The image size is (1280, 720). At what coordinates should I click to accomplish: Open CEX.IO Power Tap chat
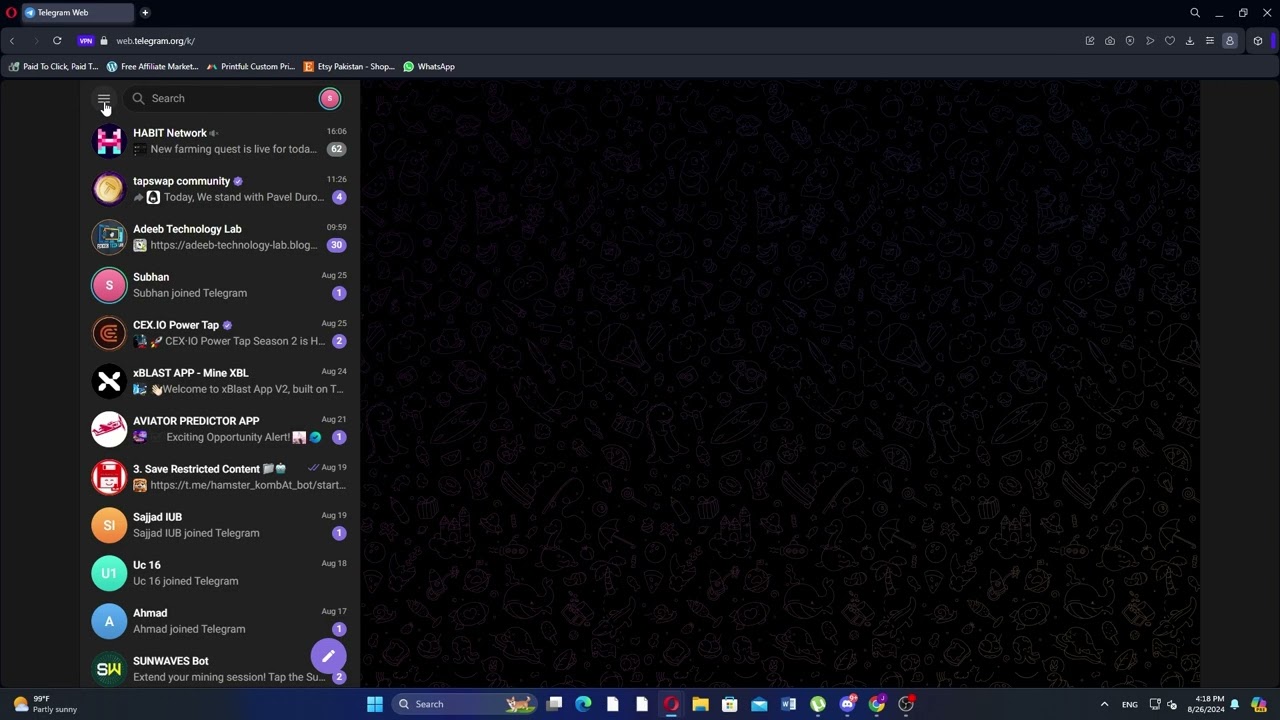pos(220,333)
